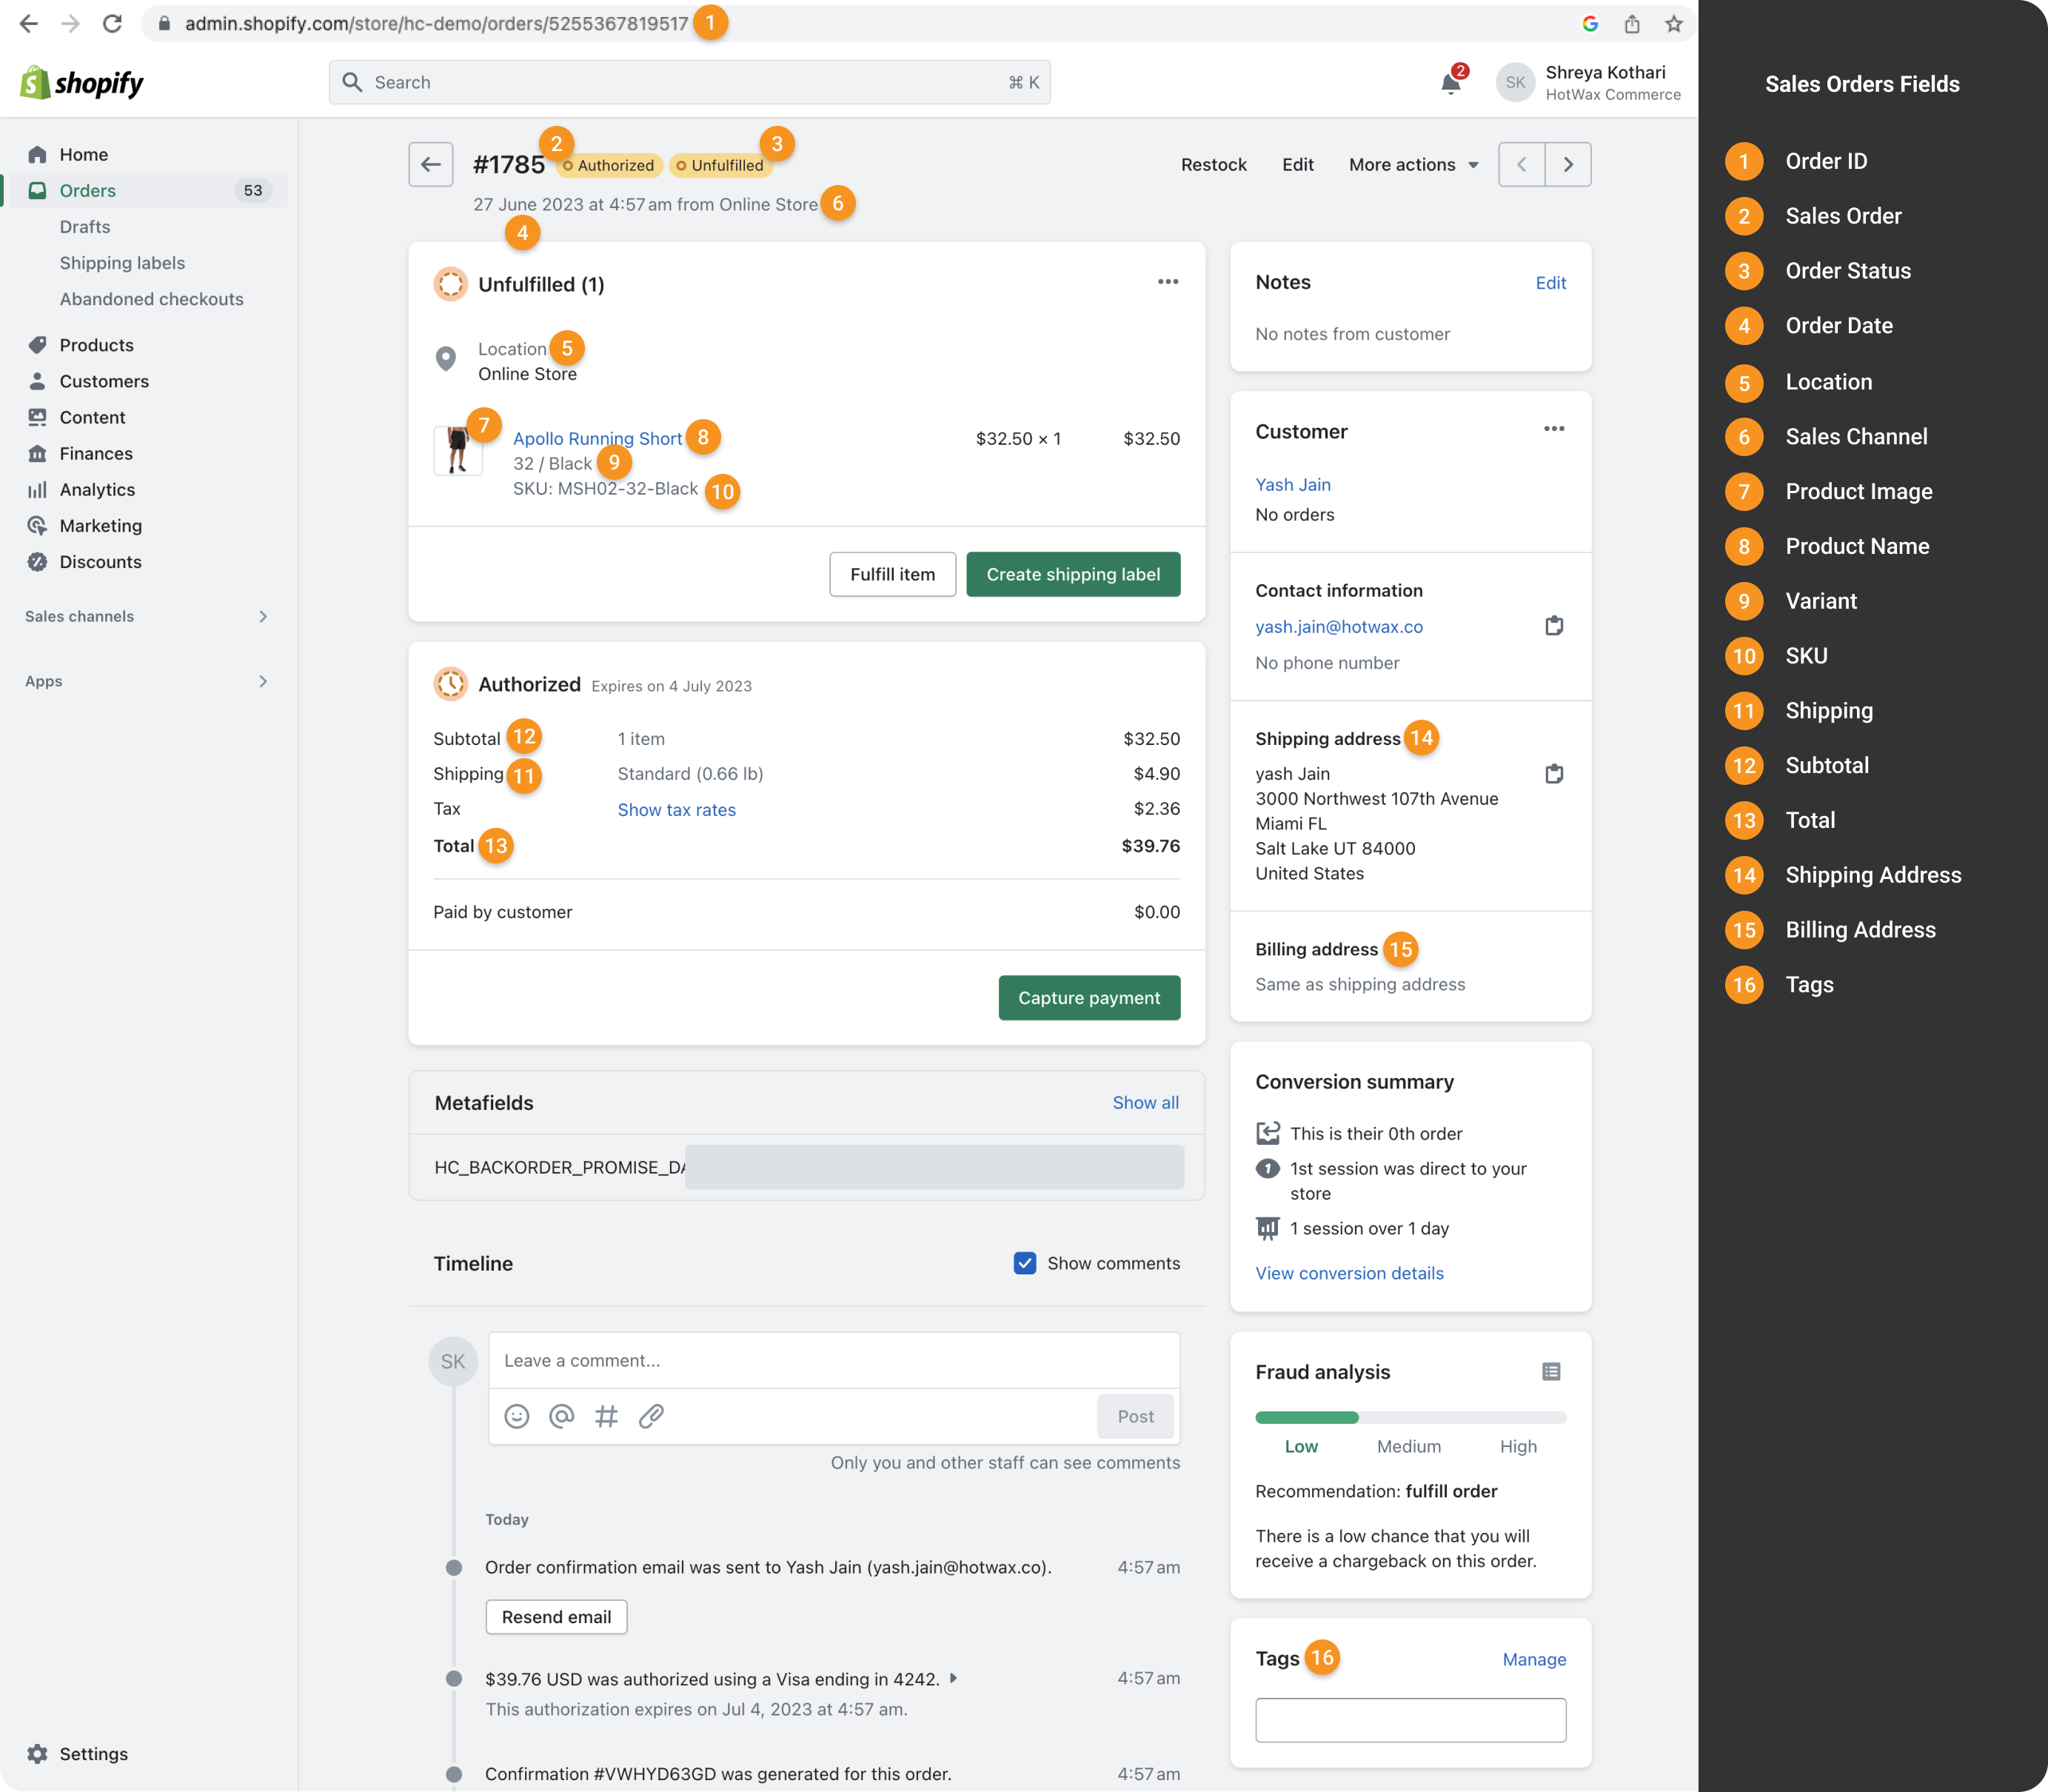Click the back arrow beside order #1785
2048x1792 pixels.
pyautogui.click(x=431, y=164)
